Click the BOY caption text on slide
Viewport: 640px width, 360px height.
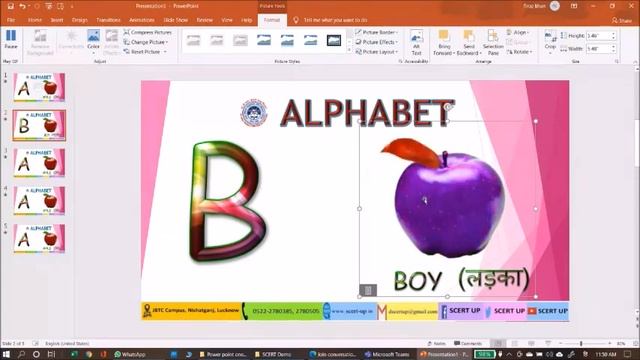(418, 281)
